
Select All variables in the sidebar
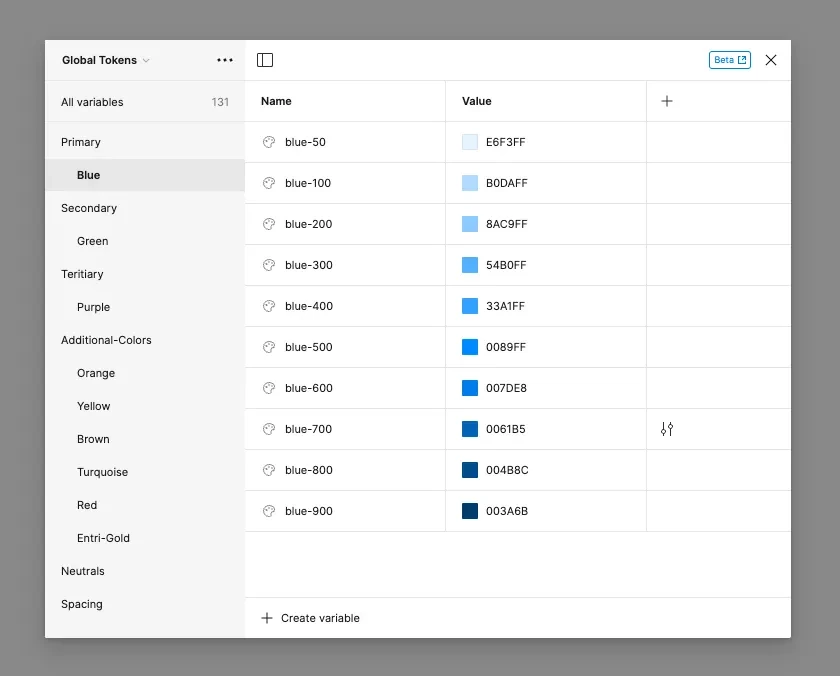[x=145, y=102]
